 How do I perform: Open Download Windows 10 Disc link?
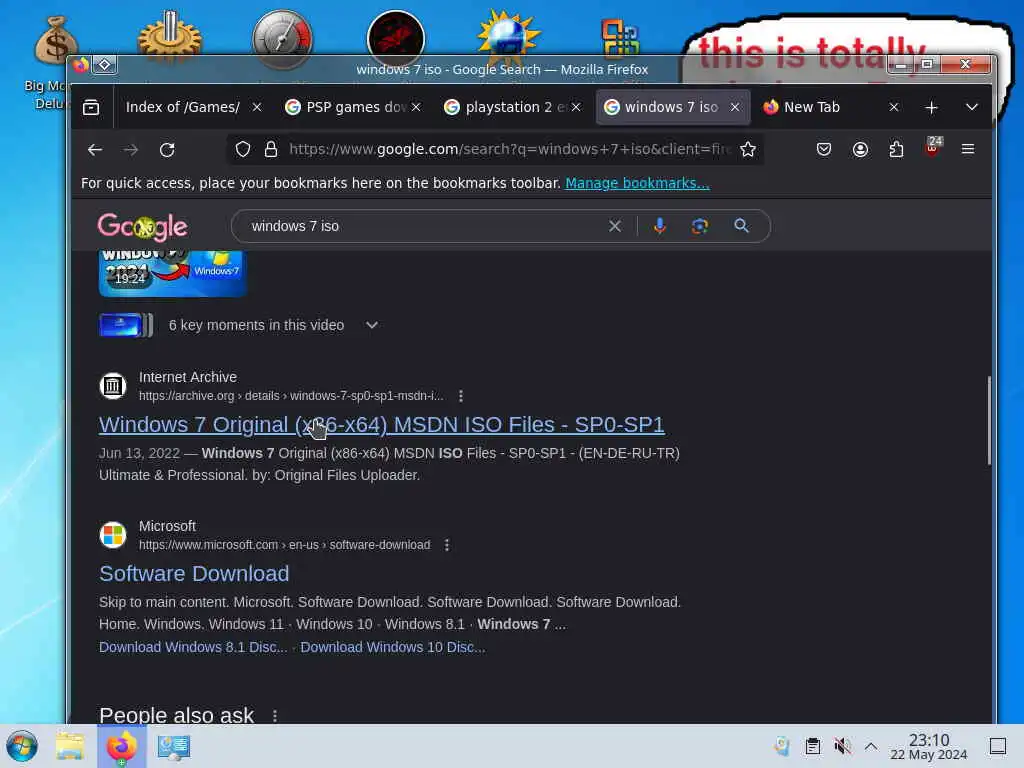(x=392, y=647)
